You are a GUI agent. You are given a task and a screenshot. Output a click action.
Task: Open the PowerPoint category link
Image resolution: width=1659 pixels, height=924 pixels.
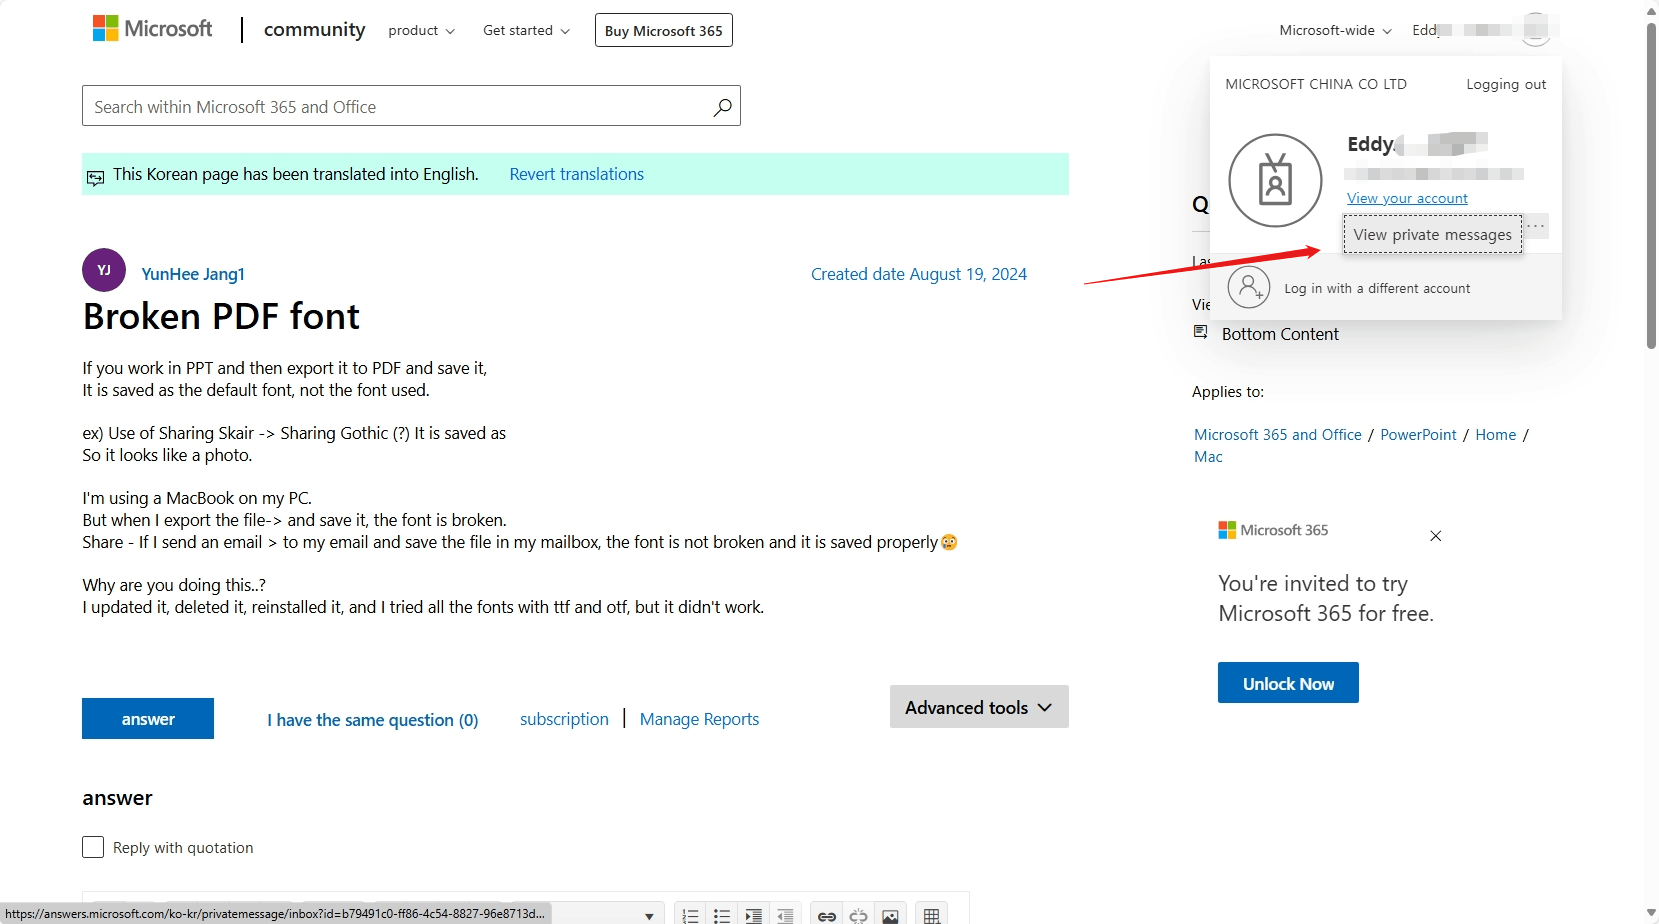[1418, 435]
